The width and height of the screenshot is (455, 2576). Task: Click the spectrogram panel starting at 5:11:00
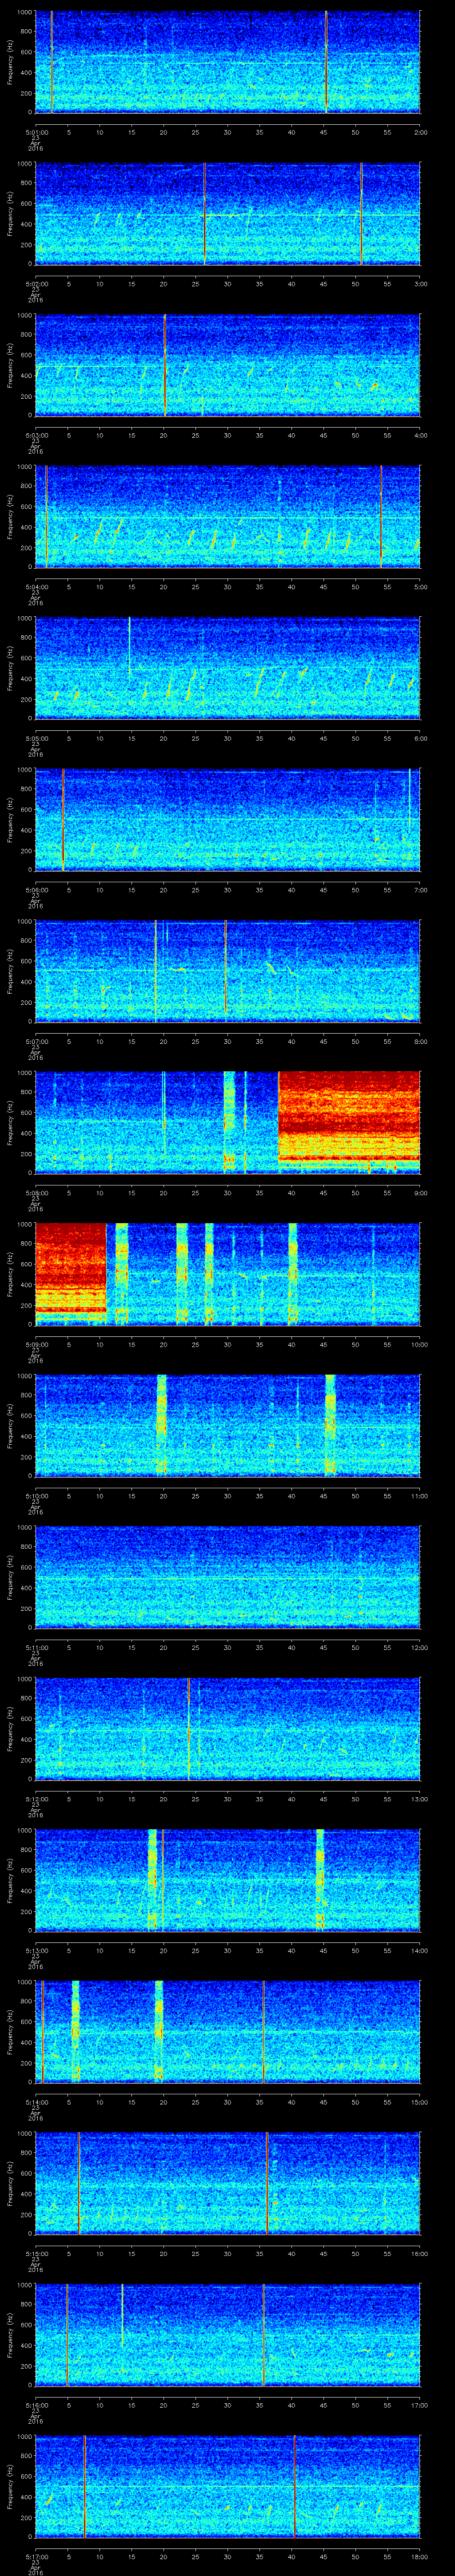(x=228, y=1577)
